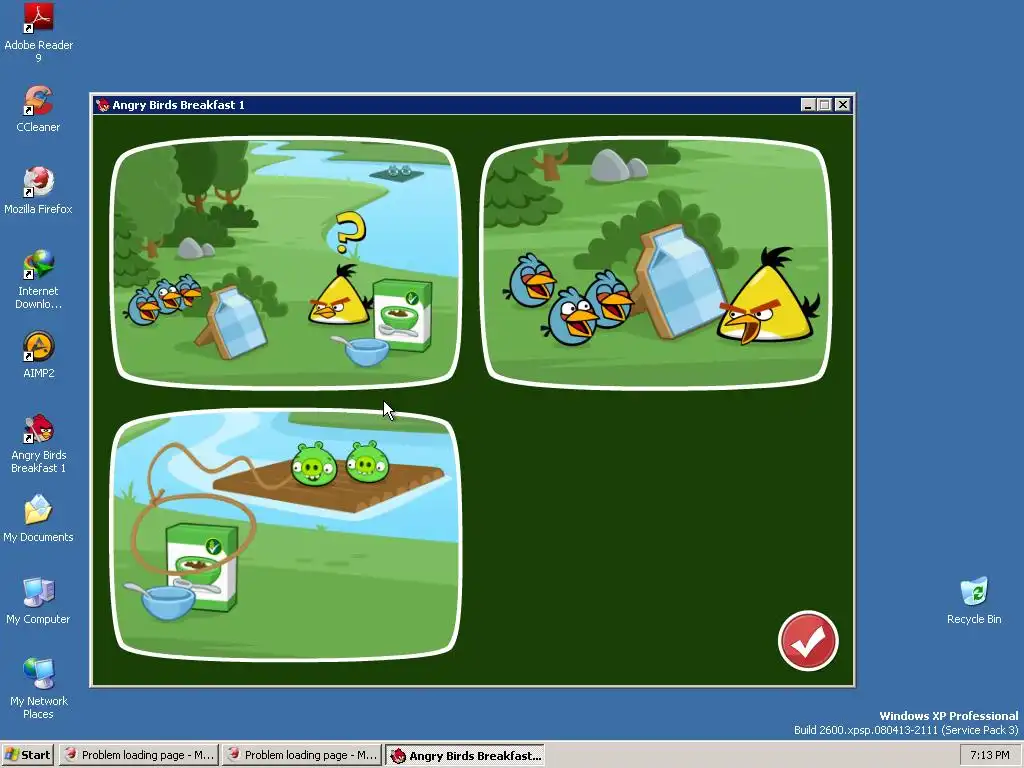Click the two green pigs on the raft

tap(340, 463)
